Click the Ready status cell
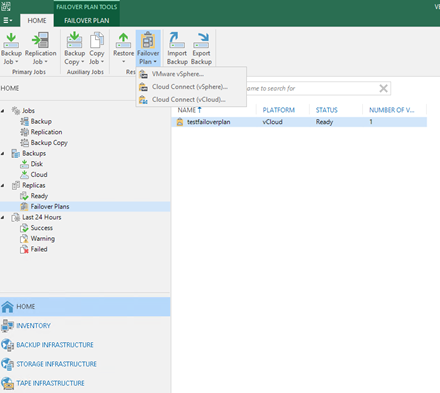Viewport: 440px width, 393px height. pyautogui.click(x=324, y=122)
